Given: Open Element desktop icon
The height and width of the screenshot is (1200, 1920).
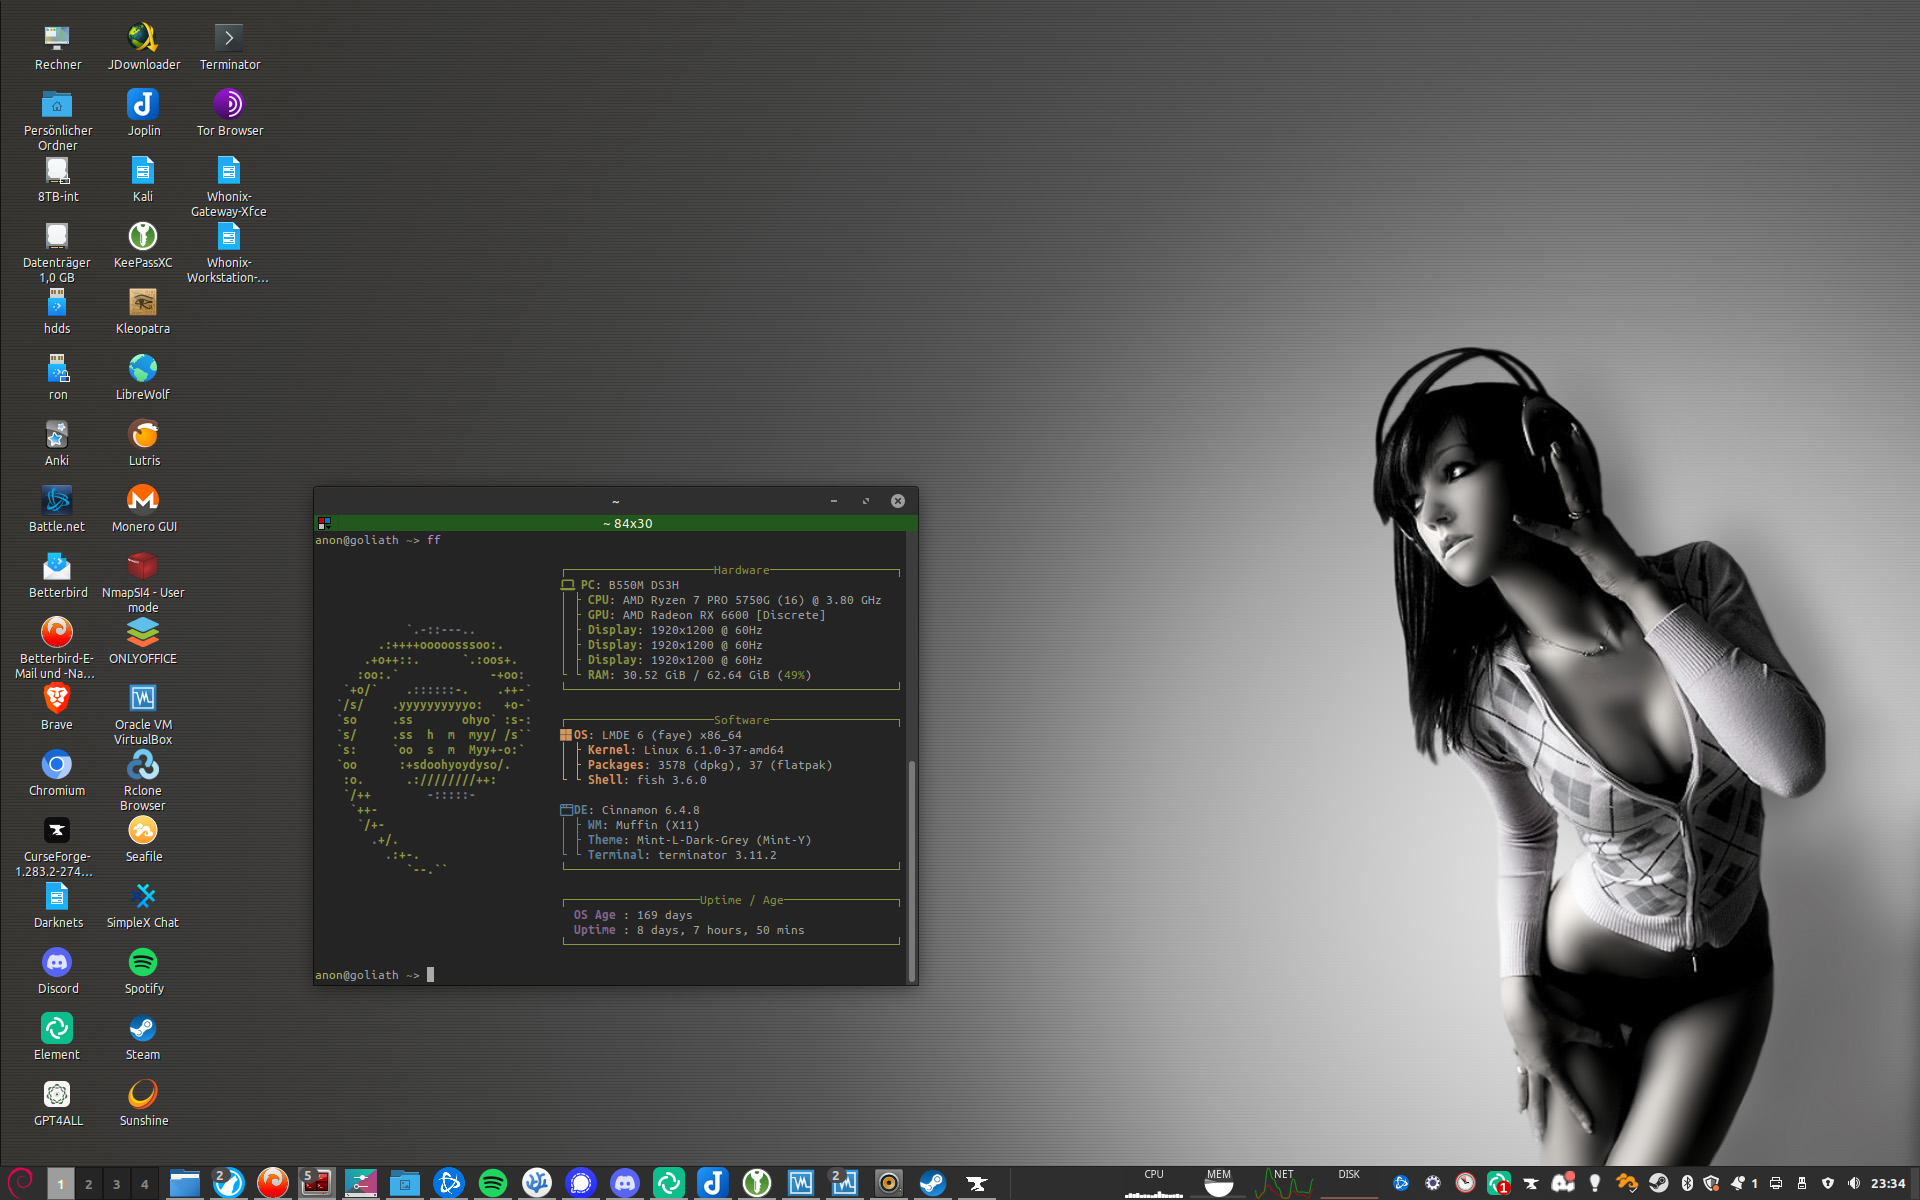Looking at the screenshot, I should tap(57, 1038).
